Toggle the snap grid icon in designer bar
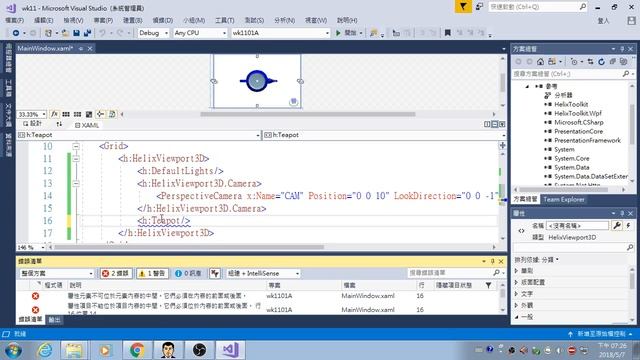 pos(66,114)
